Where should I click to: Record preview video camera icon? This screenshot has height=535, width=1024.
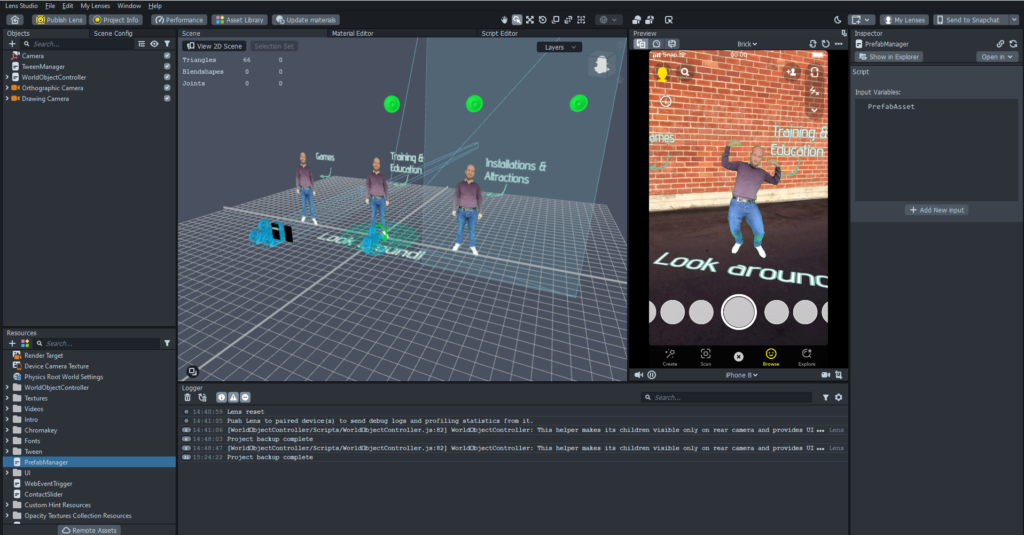pyautogui.click(x=825, y=375)
